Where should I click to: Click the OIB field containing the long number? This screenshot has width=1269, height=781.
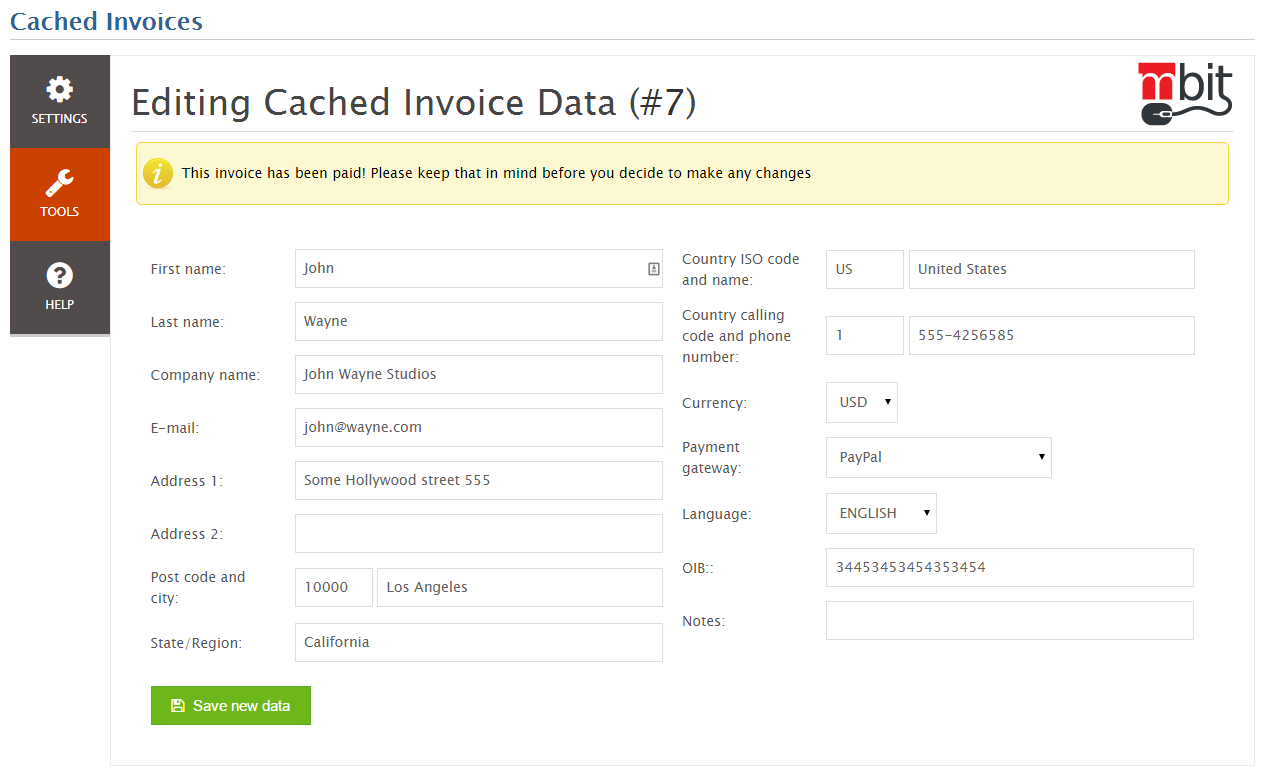[x=1009, y=567]
